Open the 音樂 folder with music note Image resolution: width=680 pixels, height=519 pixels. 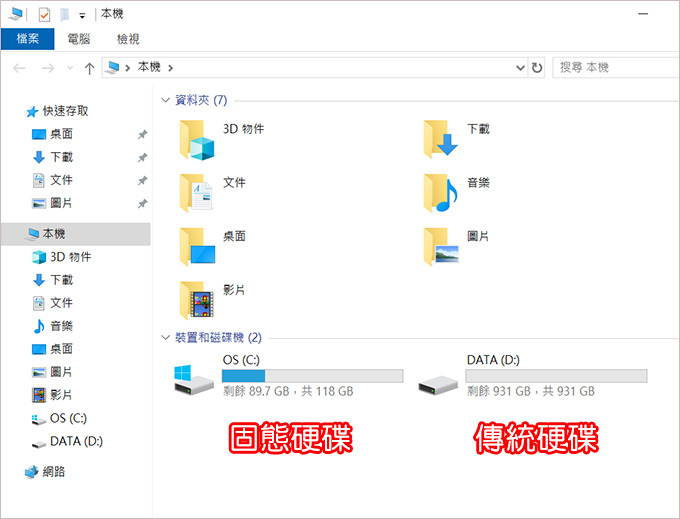click(441, 193)
